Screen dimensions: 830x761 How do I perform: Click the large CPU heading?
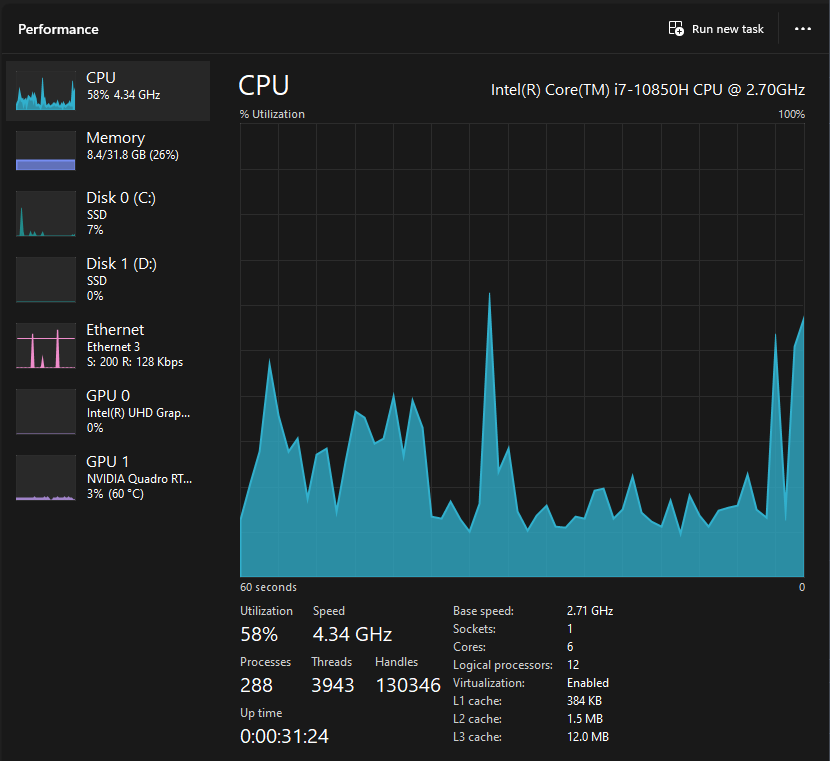point(265,86)
